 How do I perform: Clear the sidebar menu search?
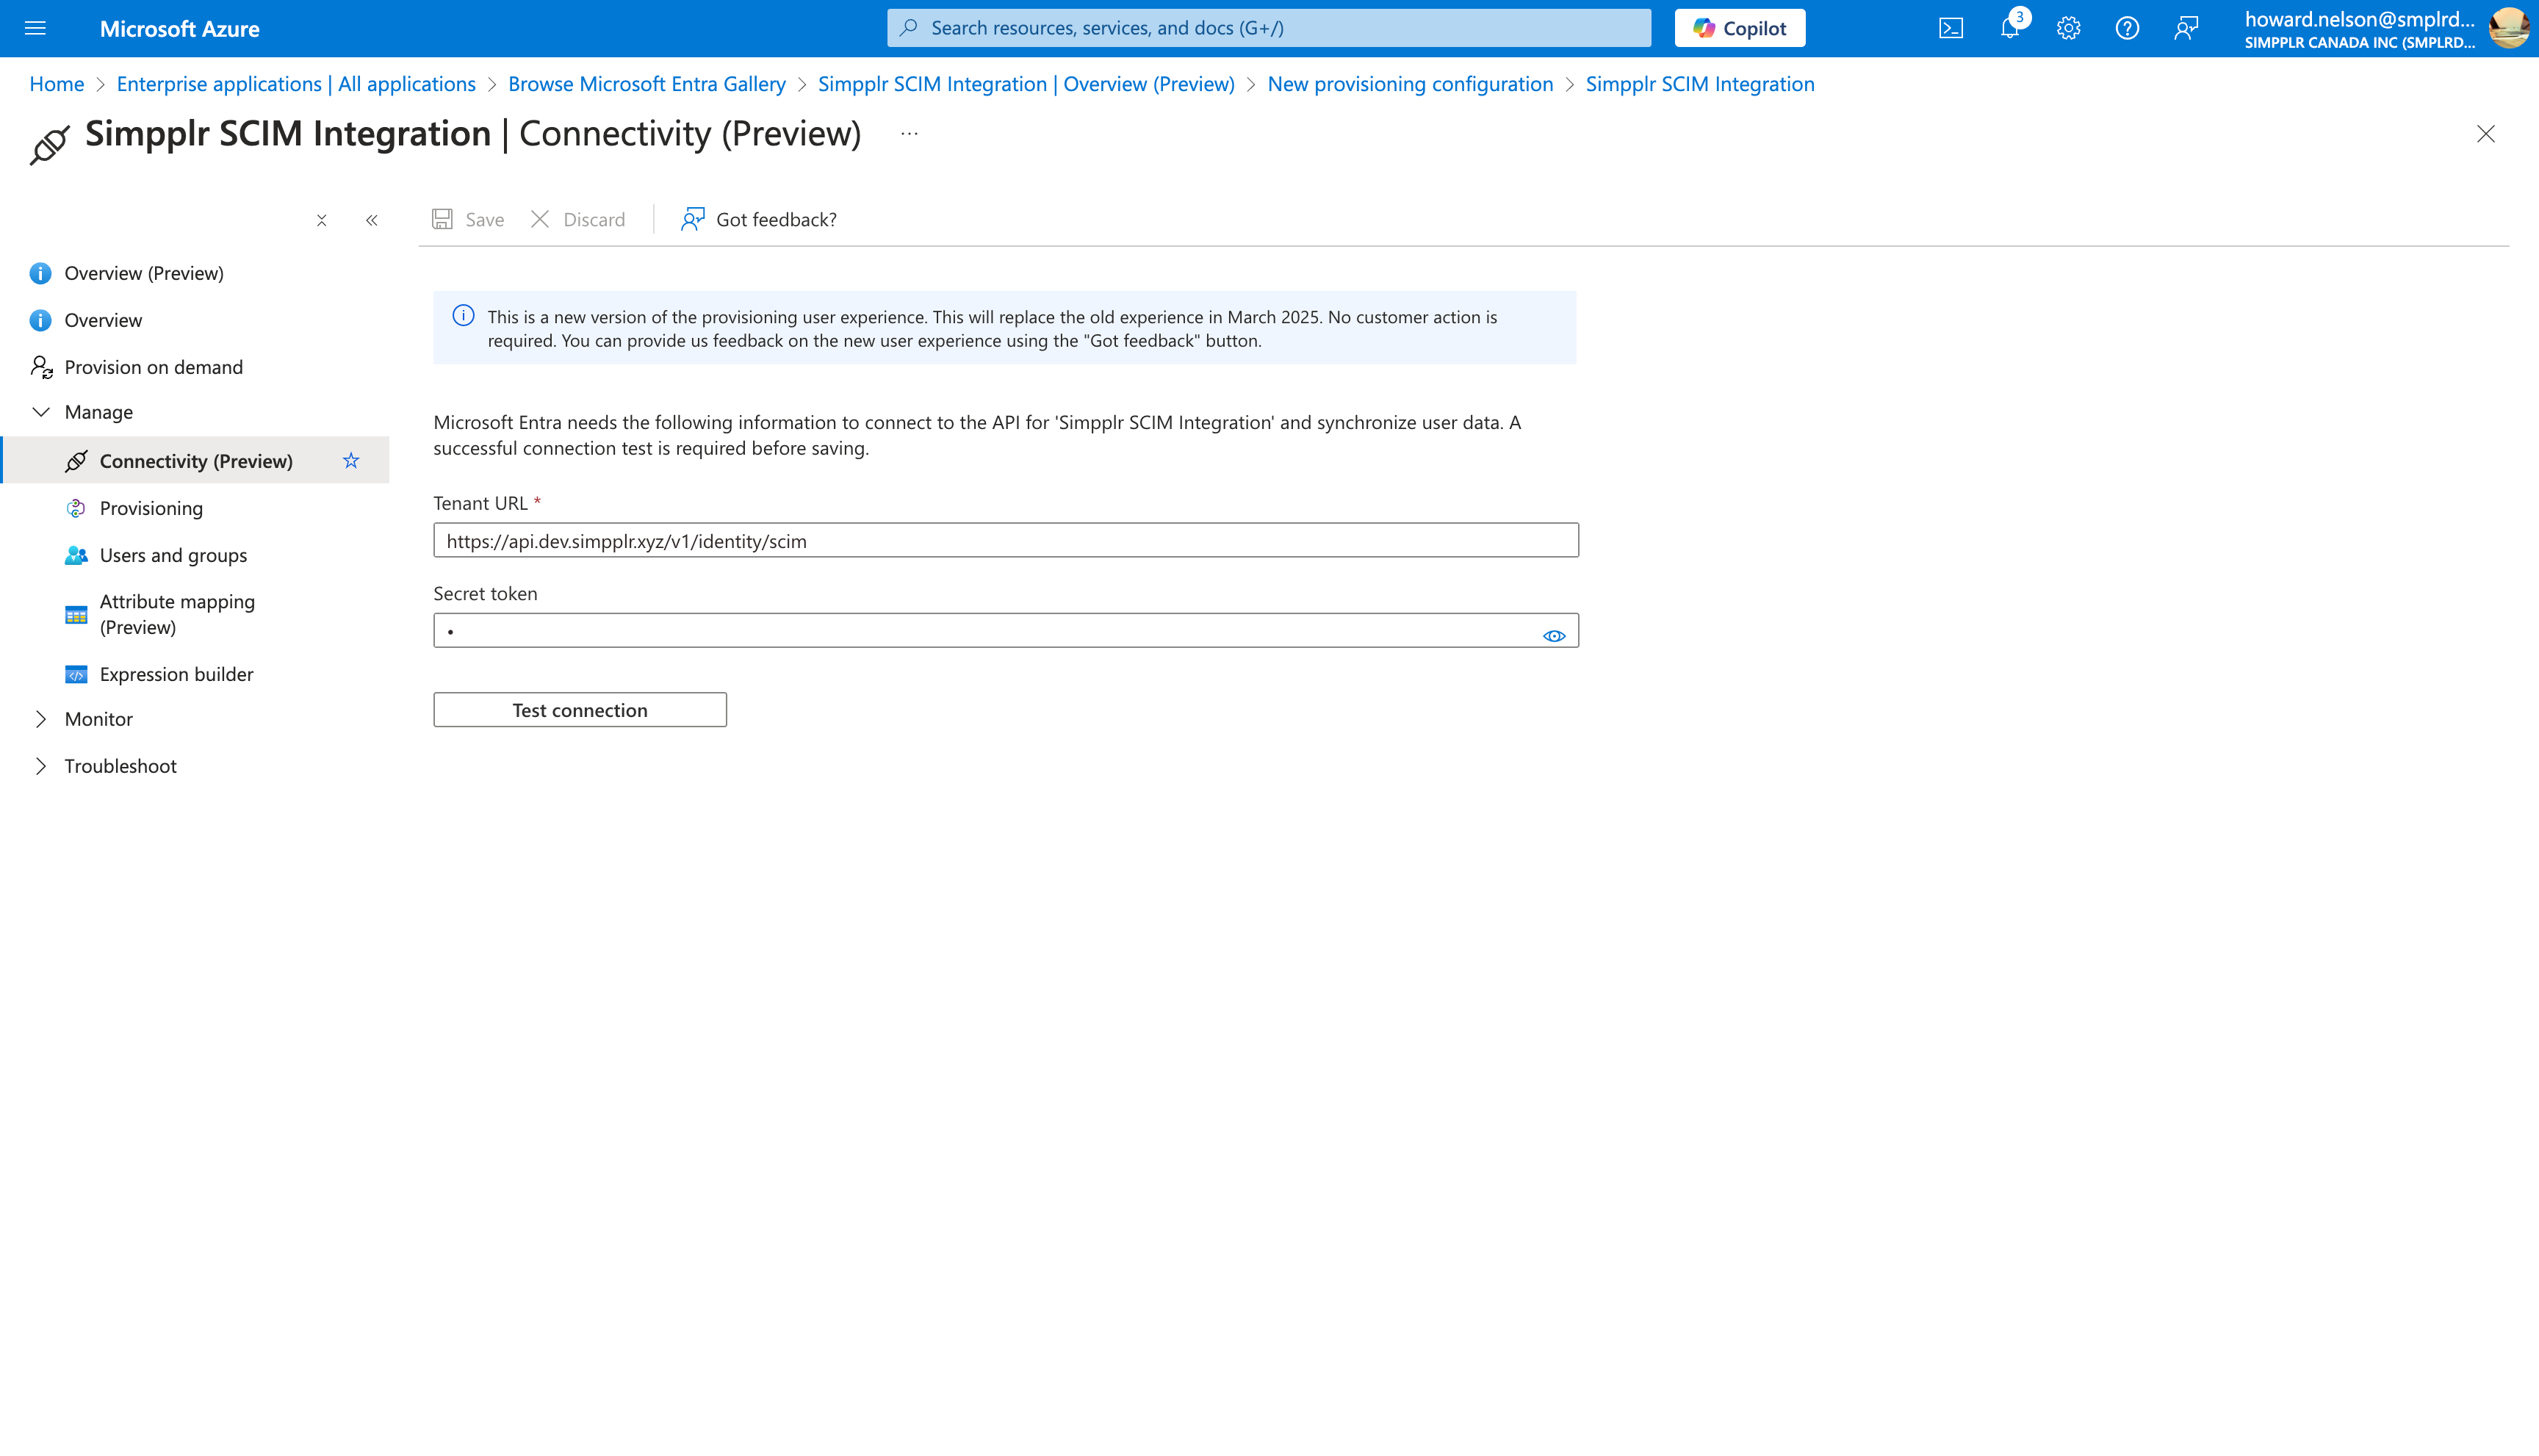coord(322,220)
